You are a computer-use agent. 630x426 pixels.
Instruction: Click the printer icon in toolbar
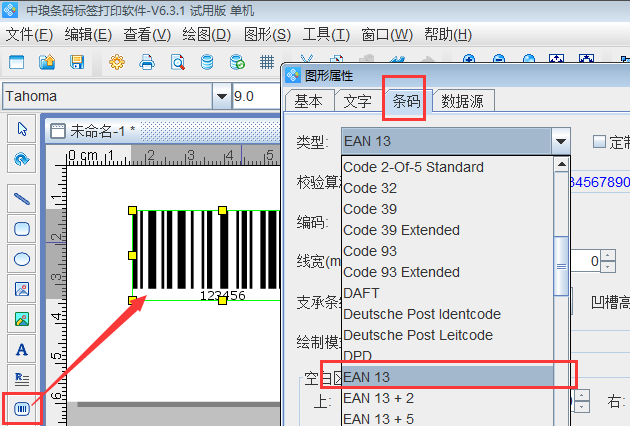tap(147, 63)
